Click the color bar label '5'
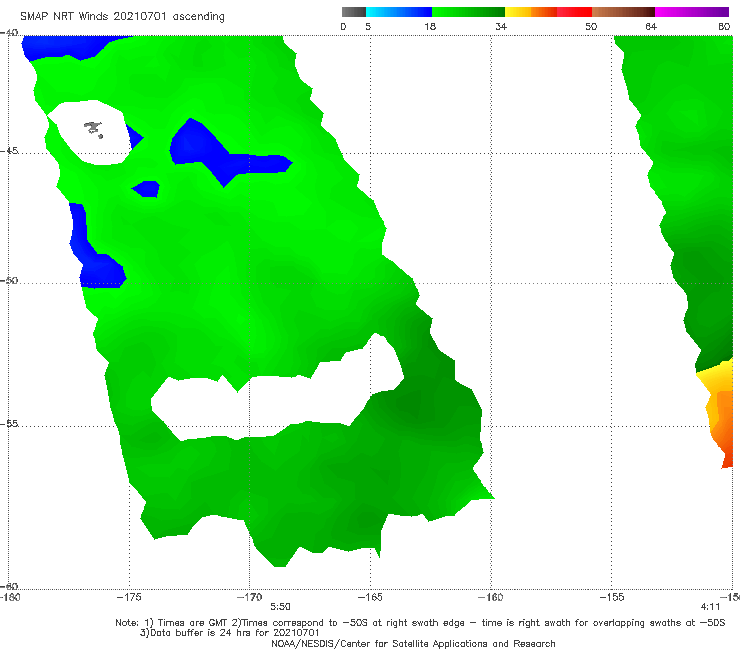This screenshot has width=740, height=650. click(368, 27)
